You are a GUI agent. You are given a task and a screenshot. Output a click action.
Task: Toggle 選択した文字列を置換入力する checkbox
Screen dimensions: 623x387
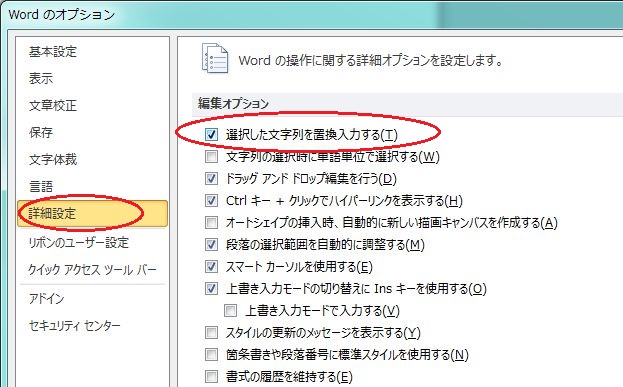(x=211, y=135)
